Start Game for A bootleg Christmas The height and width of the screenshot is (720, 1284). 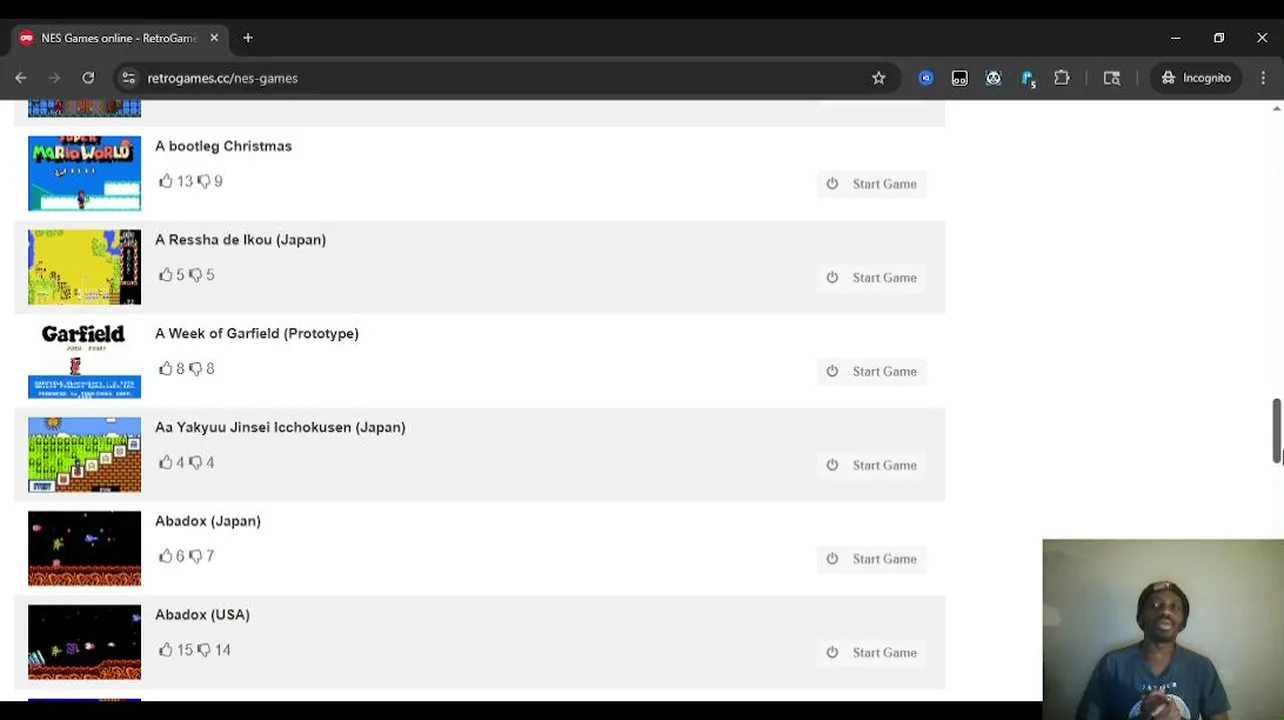pyautogui.click(x=872, y=184)
